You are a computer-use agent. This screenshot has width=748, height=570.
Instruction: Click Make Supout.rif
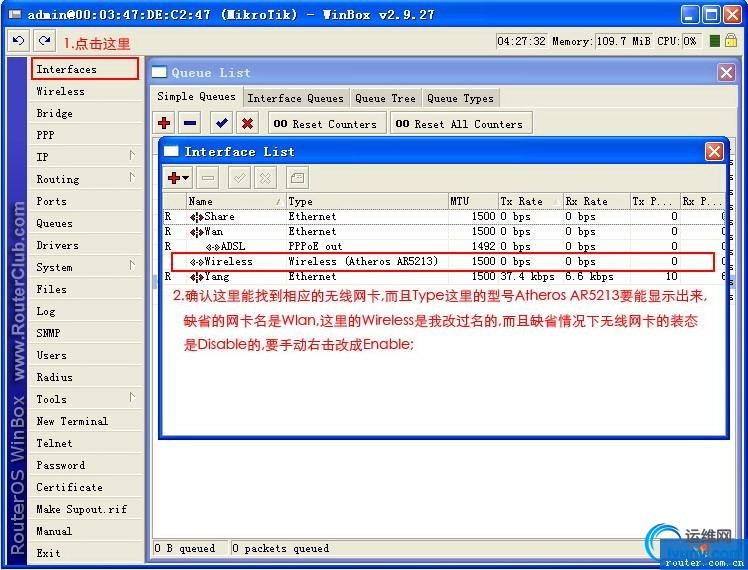(x=86, y=509)
